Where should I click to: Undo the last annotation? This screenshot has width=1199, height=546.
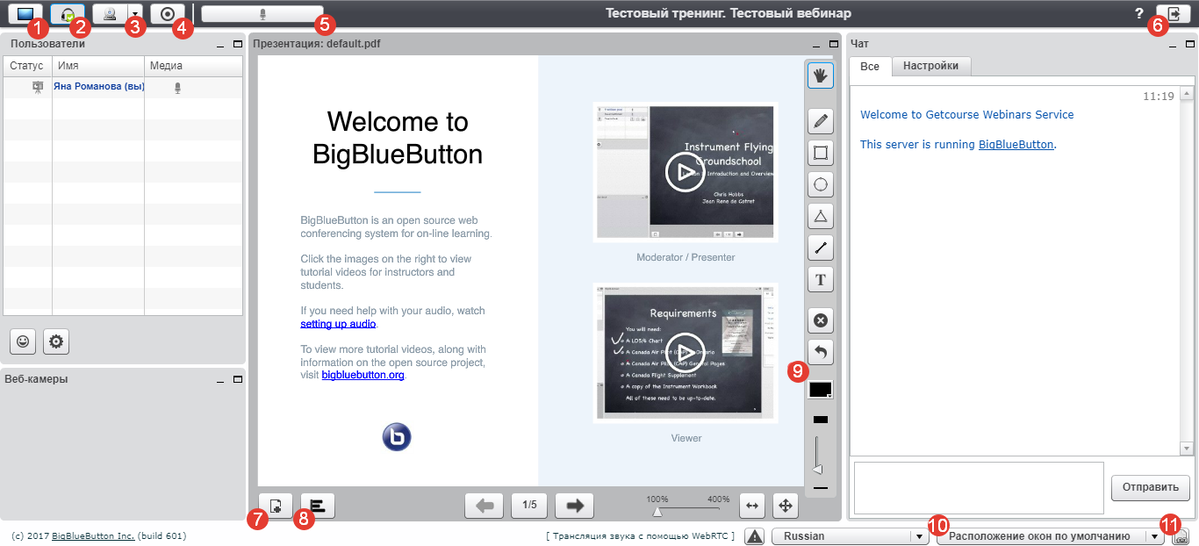click(820, 353)
